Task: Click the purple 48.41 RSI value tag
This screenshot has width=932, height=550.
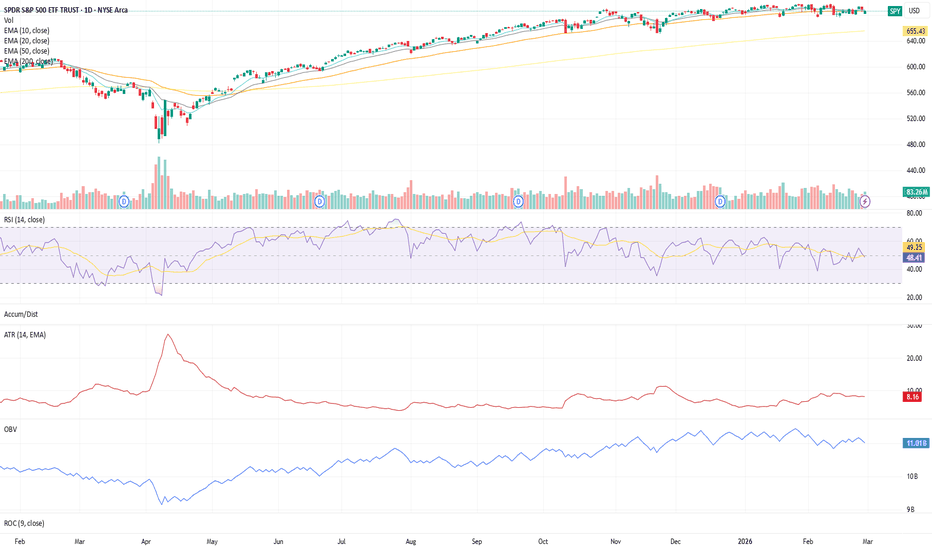Action: (914, 257)
